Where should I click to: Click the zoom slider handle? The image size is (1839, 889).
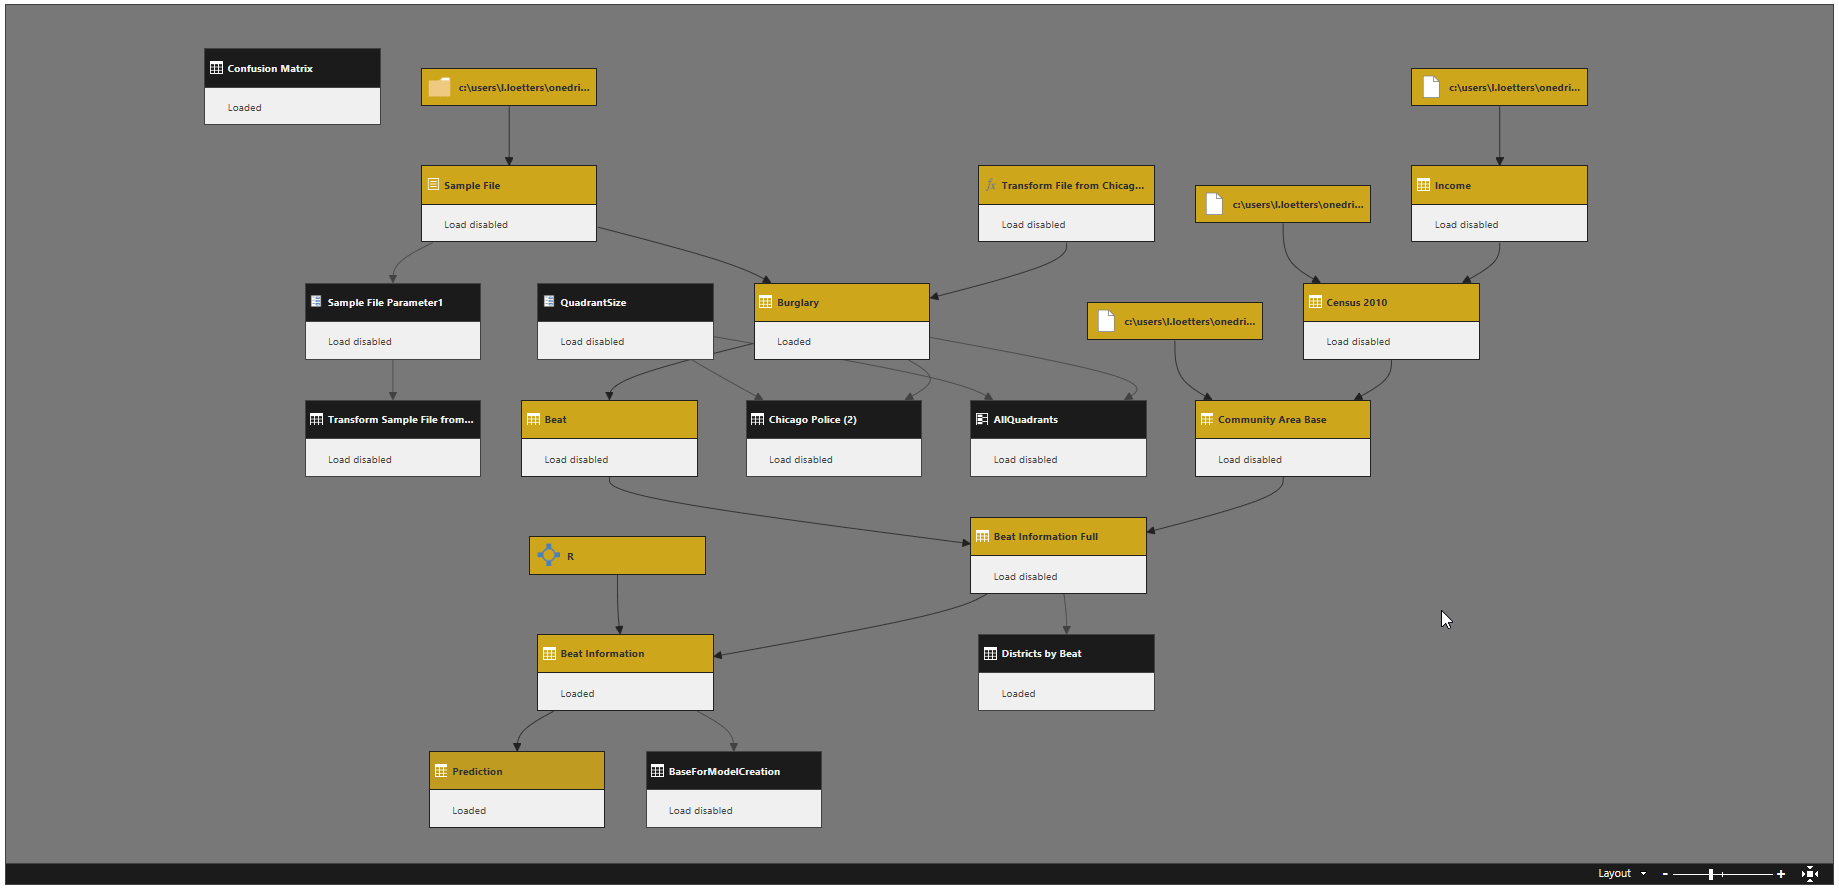tap(1711, 874)
